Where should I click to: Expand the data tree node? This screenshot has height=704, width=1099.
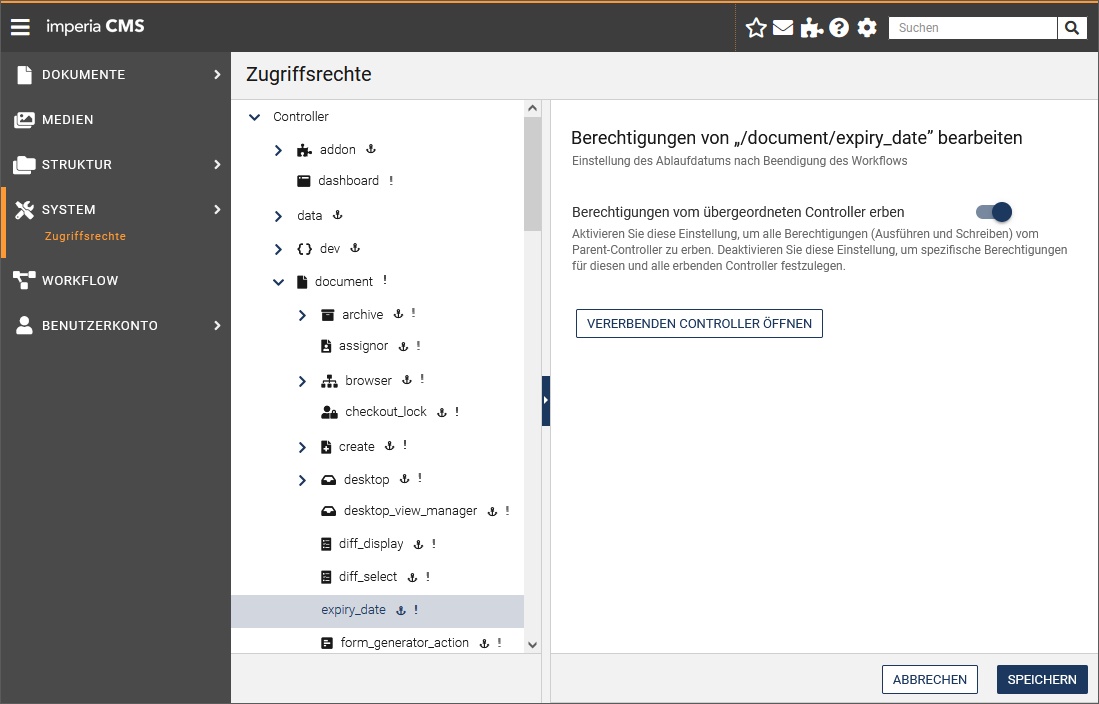click(x=278, y=216)
